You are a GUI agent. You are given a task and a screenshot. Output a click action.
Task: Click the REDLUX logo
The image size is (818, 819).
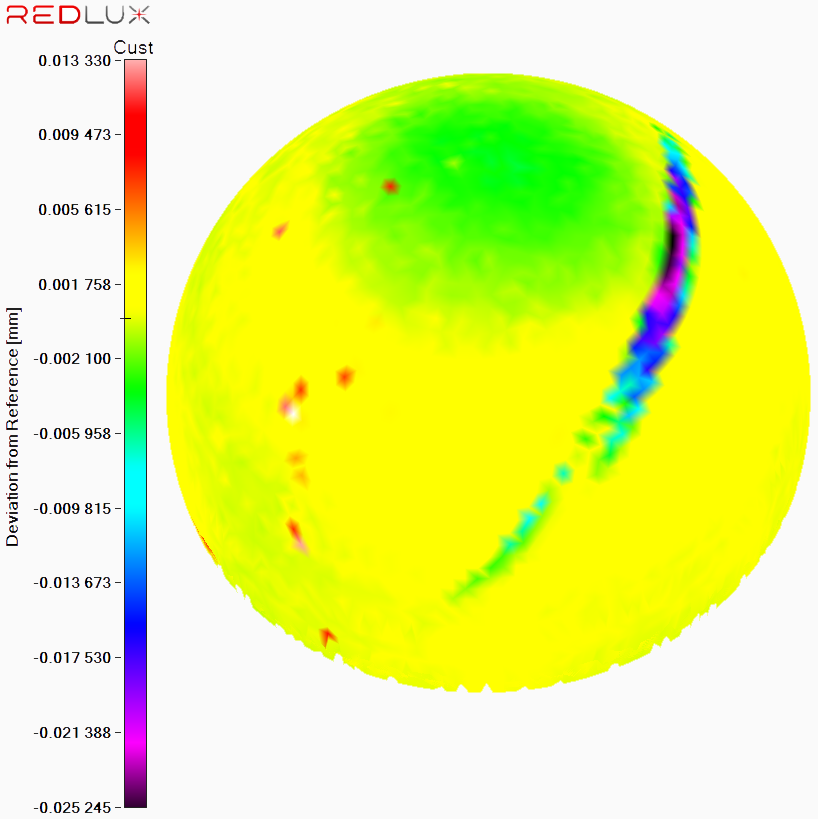[x=79, y=15]
